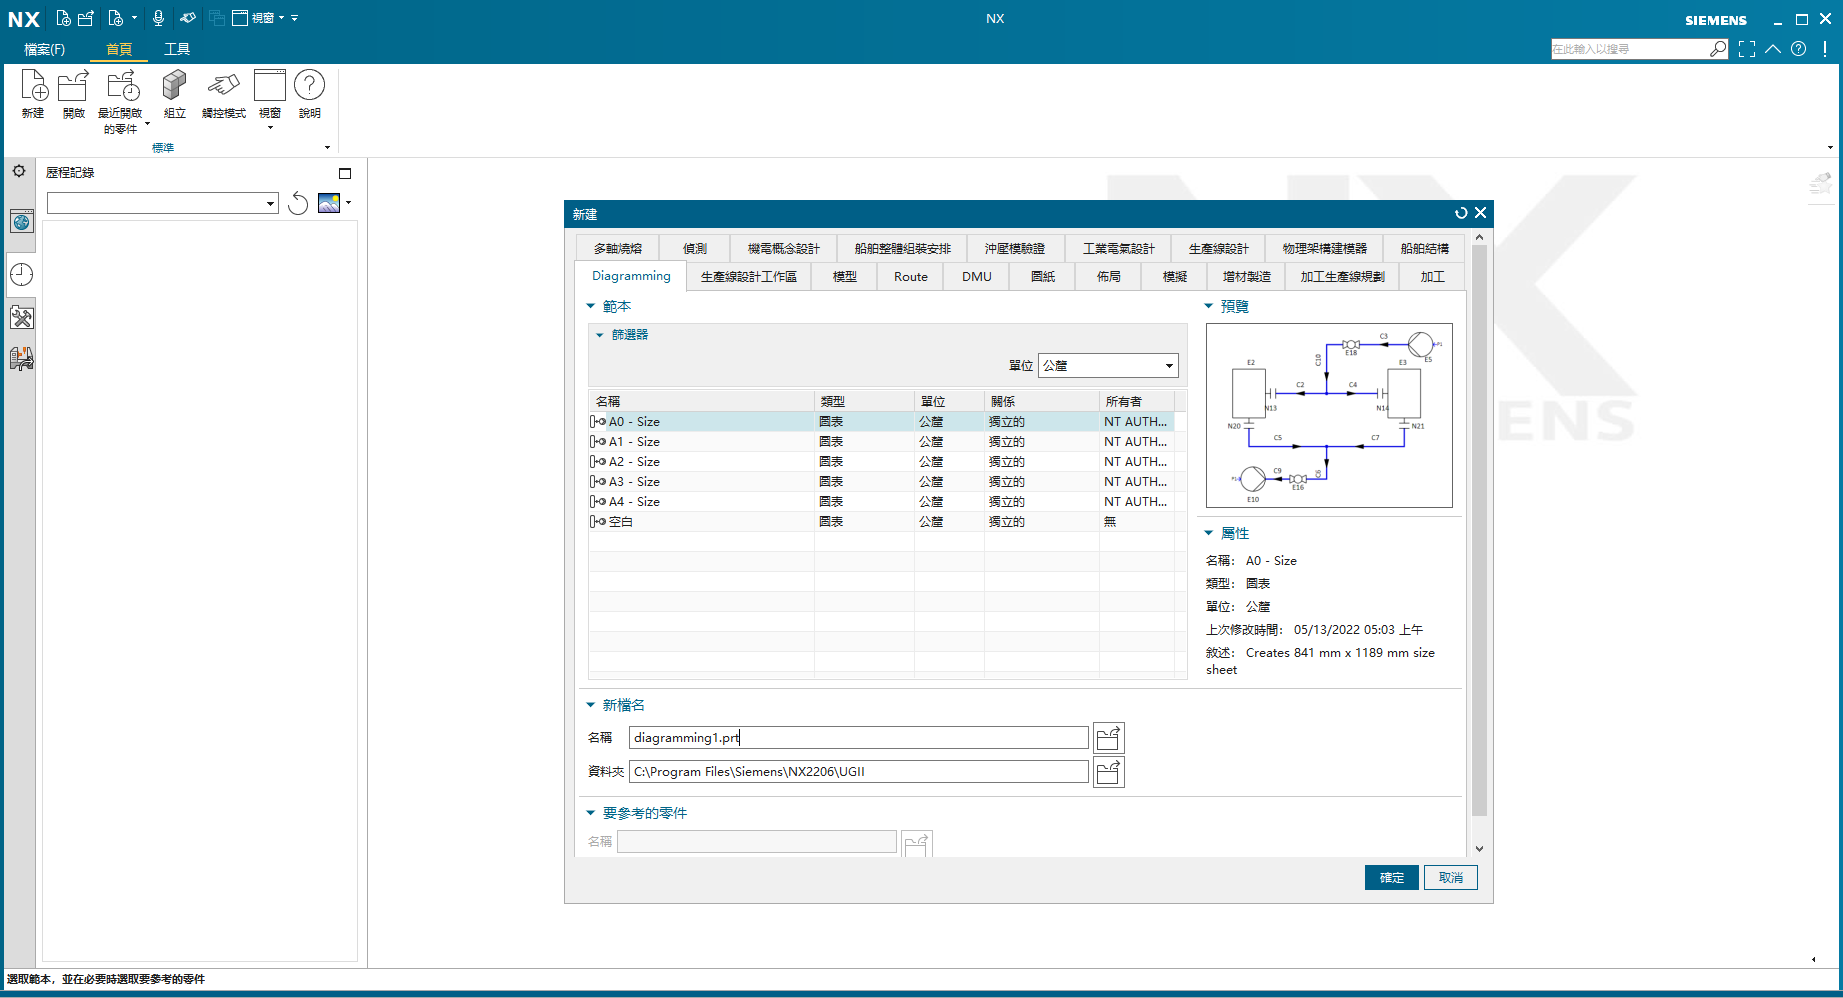
Task: Collapse the 新檔名 section
Action: (590, 705)
